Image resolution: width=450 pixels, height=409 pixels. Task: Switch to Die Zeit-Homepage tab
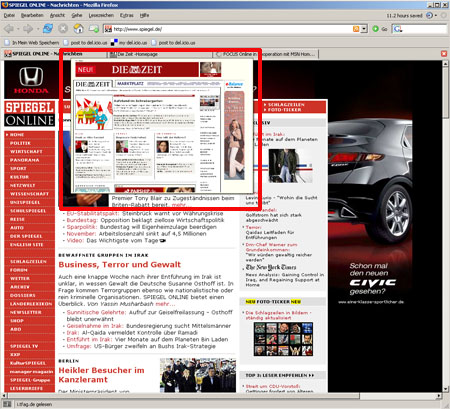pos(160,54)
